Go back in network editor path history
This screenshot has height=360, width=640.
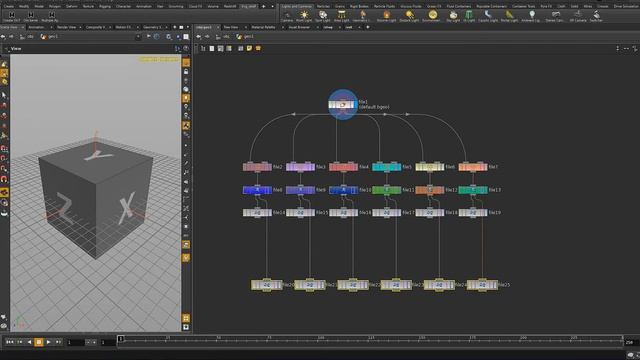(x=199, y=37)
